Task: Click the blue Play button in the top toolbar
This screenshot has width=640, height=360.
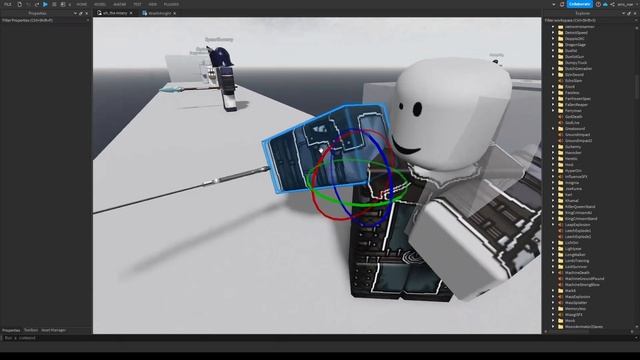Action: click(45, 4)
